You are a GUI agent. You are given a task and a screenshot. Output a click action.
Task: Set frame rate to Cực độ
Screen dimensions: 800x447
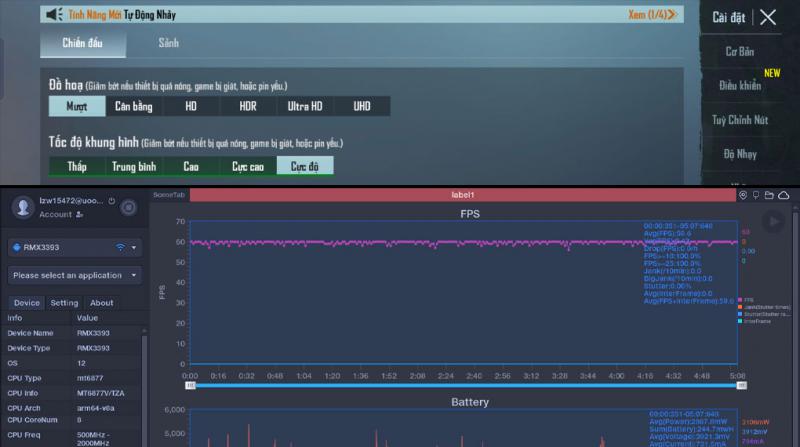point(305,166)
